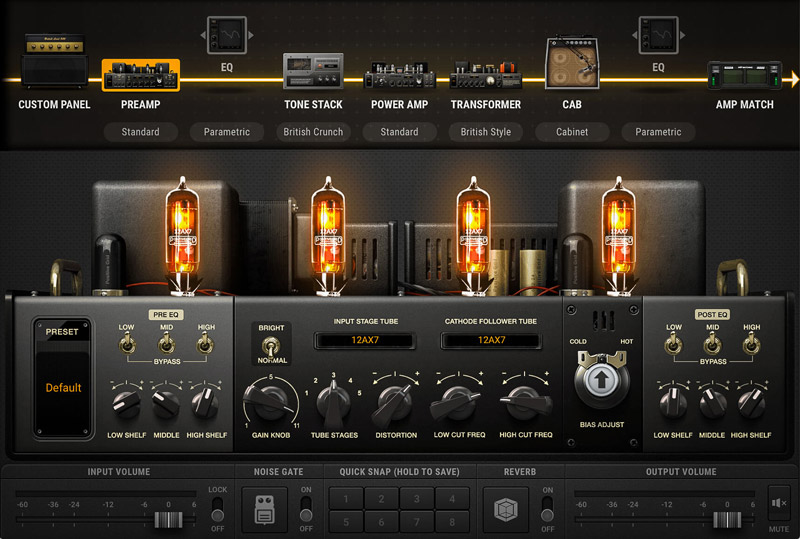Select the Tone Stack module icon
This screenshot has height=539, width=800.
313,73
